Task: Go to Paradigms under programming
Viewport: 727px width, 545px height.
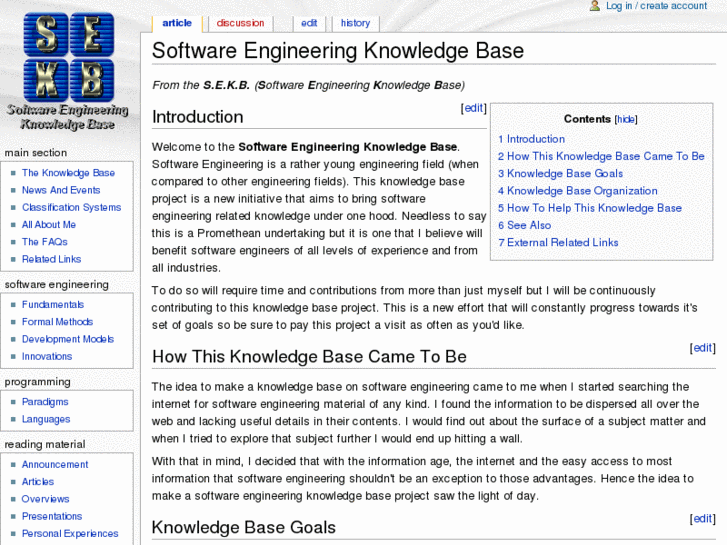Action: tap(45, 402)
